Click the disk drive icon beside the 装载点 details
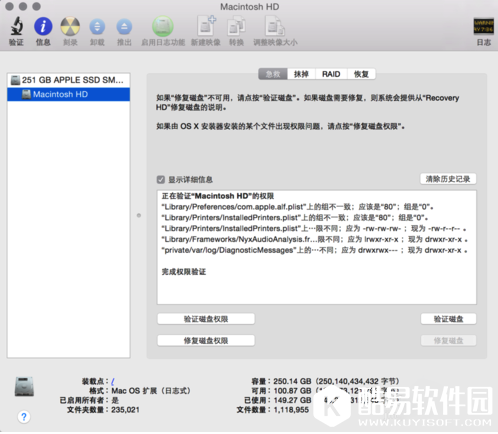Viewport: 498px width, 434px height. pyautogui.click(x=24, y=386)
